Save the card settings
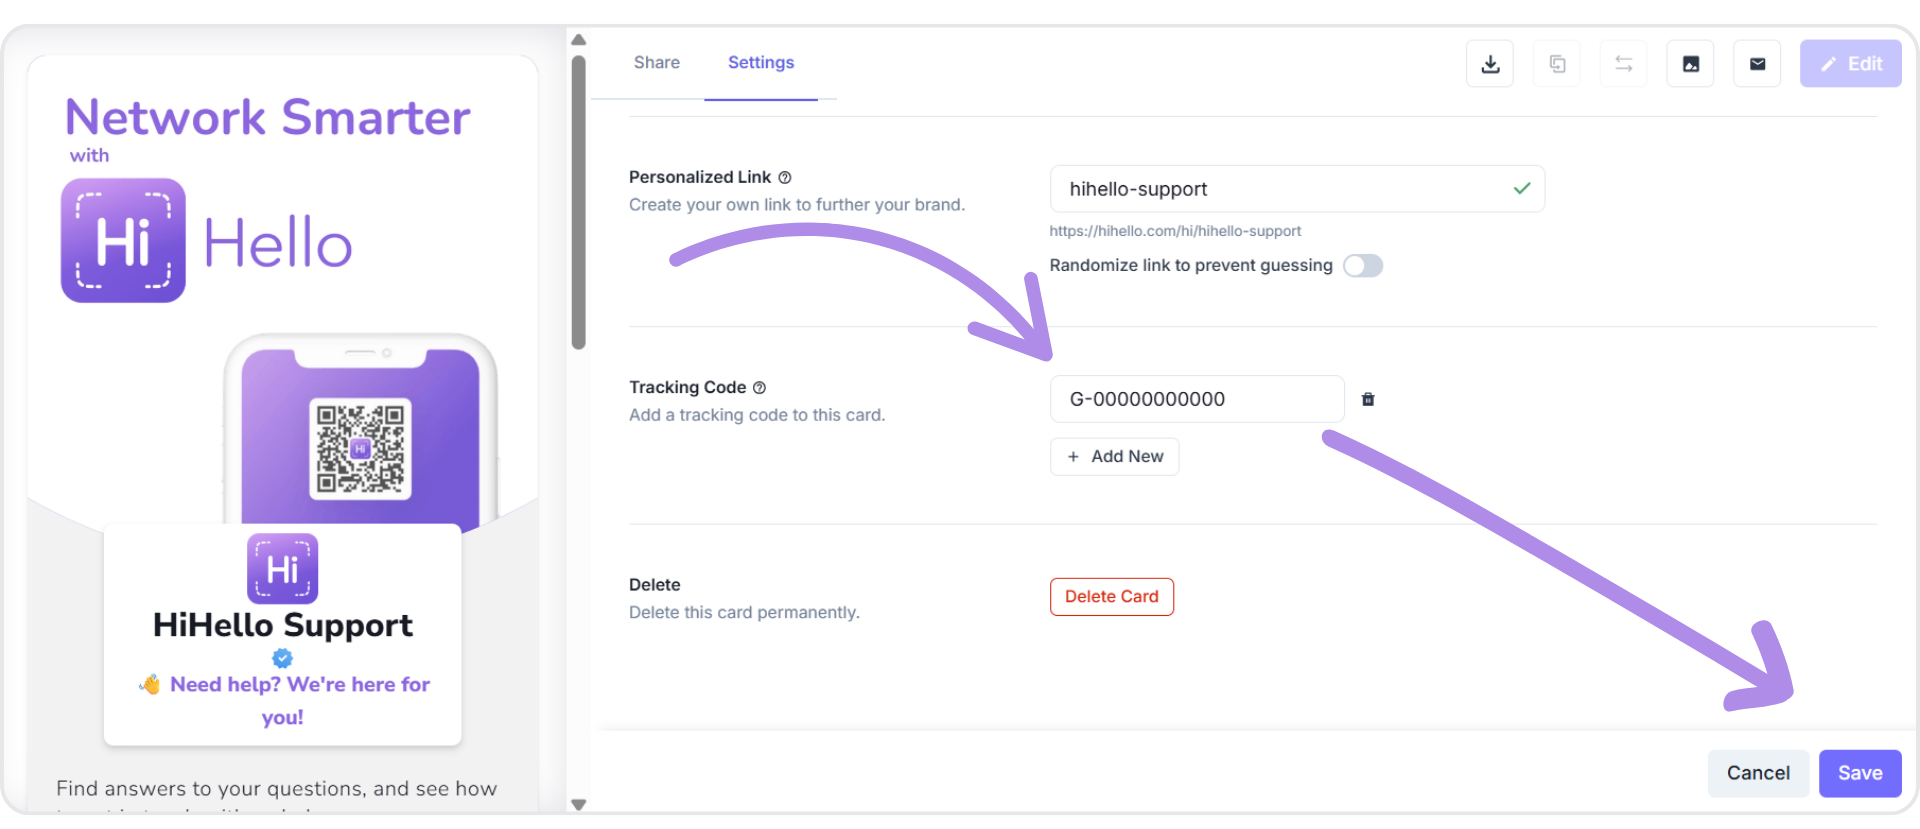This screenshot has height=829, width=1920. [1860, 773]
